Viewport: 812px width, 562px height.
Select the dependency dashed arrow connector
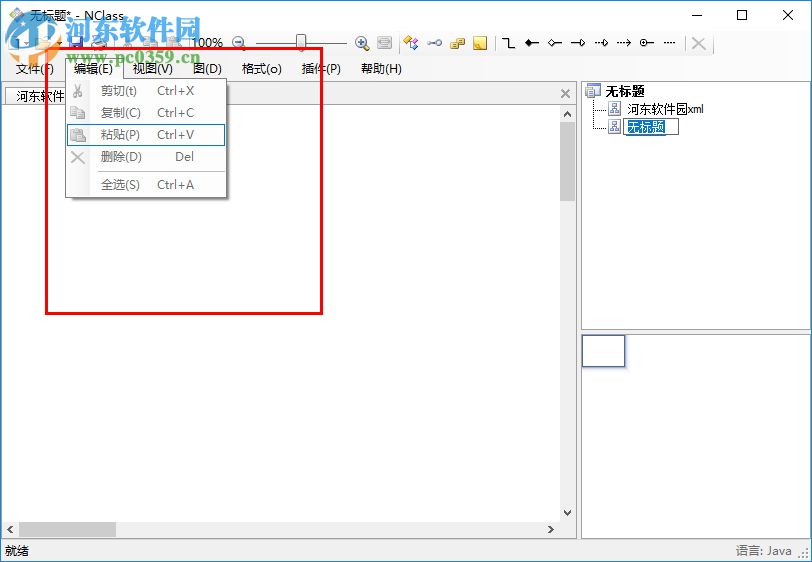point(624,42)
